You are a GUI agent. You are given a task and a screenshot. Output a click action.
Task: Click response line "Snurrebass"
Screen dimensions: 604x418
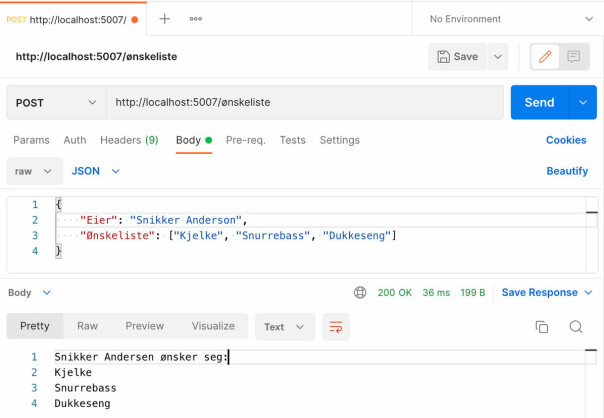coord(85,388)
